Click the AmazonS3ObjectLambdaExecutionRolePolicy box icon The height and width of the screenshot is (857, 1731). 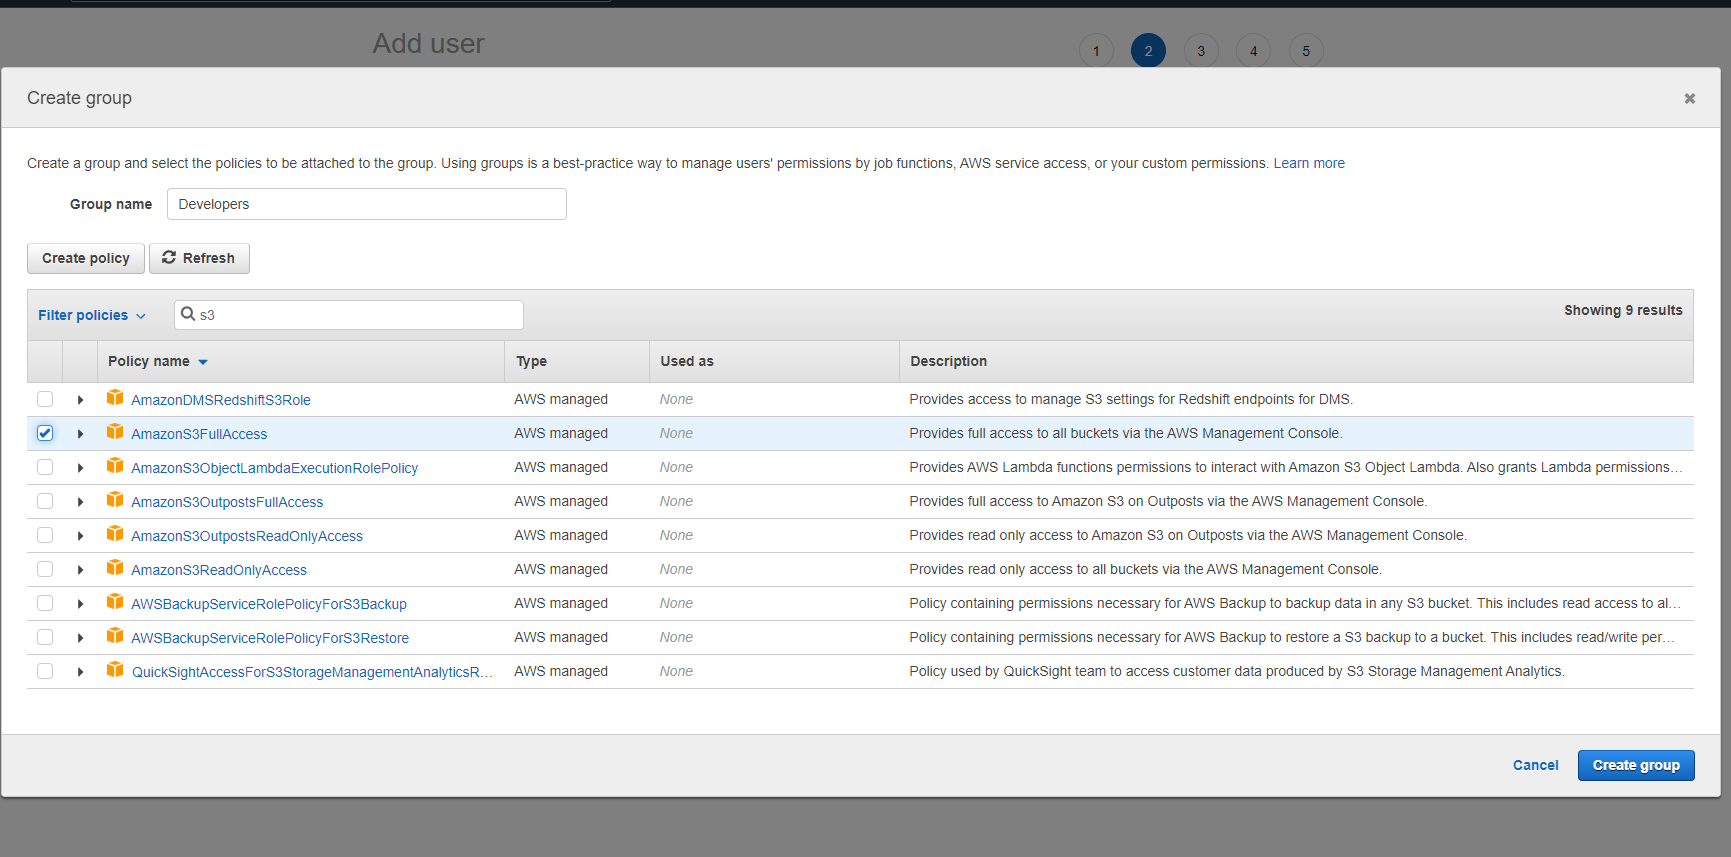tap(115, 466)
